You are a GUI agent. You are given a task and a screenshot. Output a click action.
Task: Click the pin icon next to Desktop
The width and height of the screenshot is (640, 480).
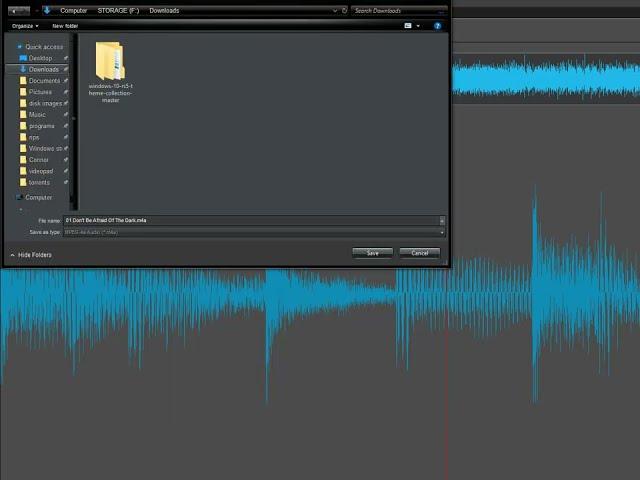click(x=66, y=58)
